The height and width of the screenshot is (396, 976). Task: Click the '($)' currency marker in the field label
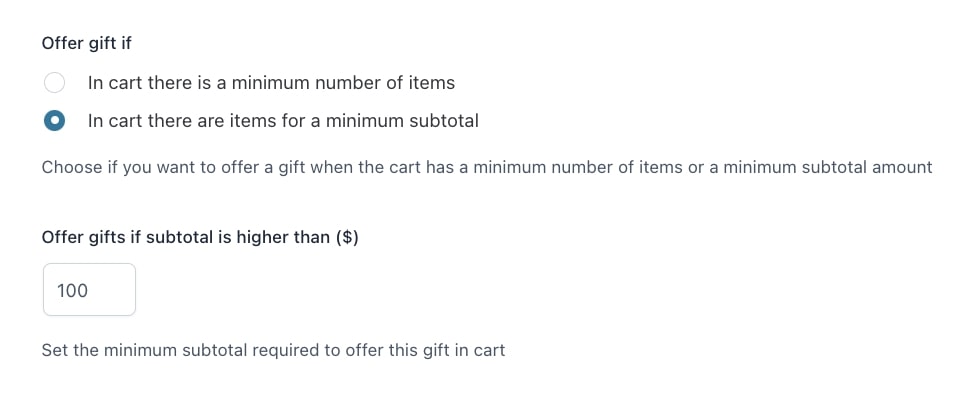coord(347,238)
